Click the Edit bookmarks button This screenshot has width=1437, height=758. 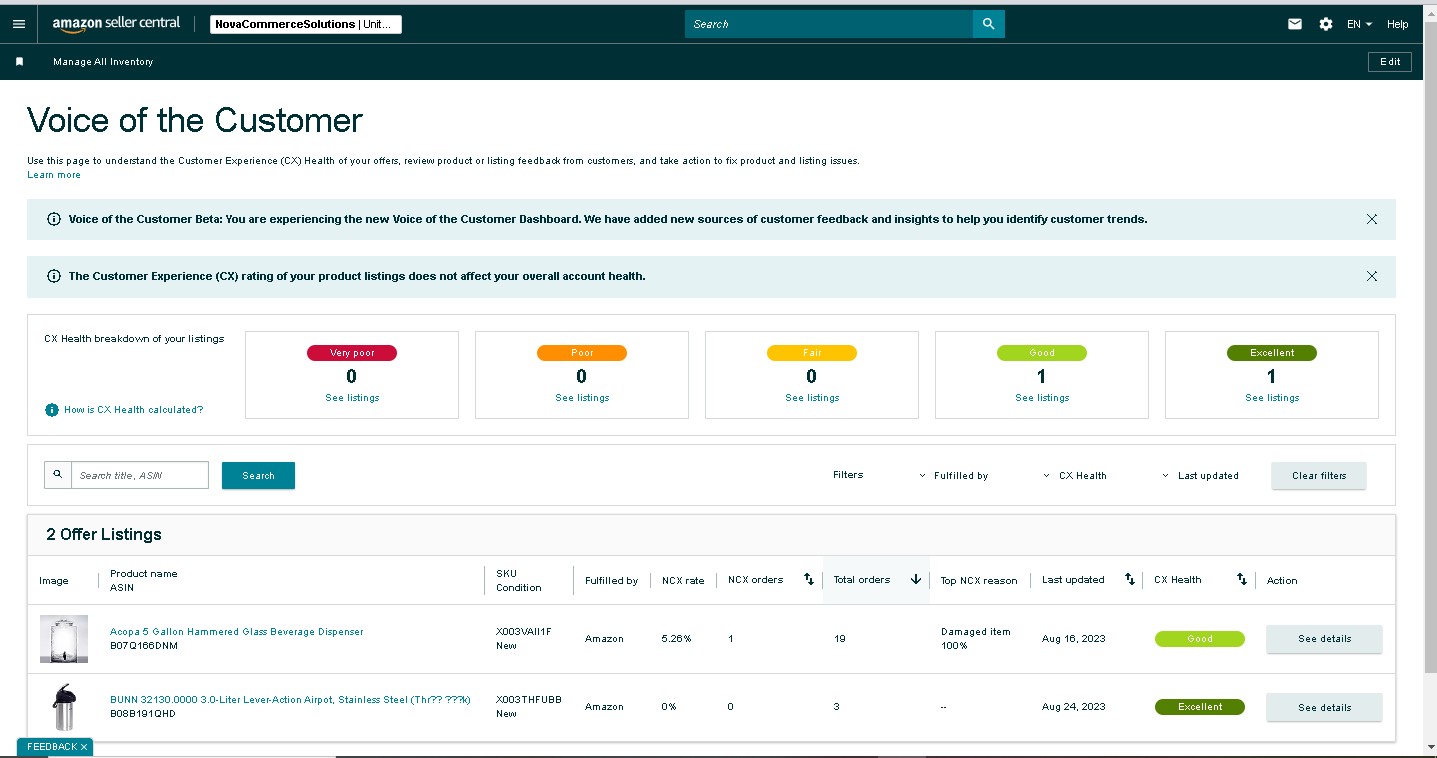coord(1390,62)
